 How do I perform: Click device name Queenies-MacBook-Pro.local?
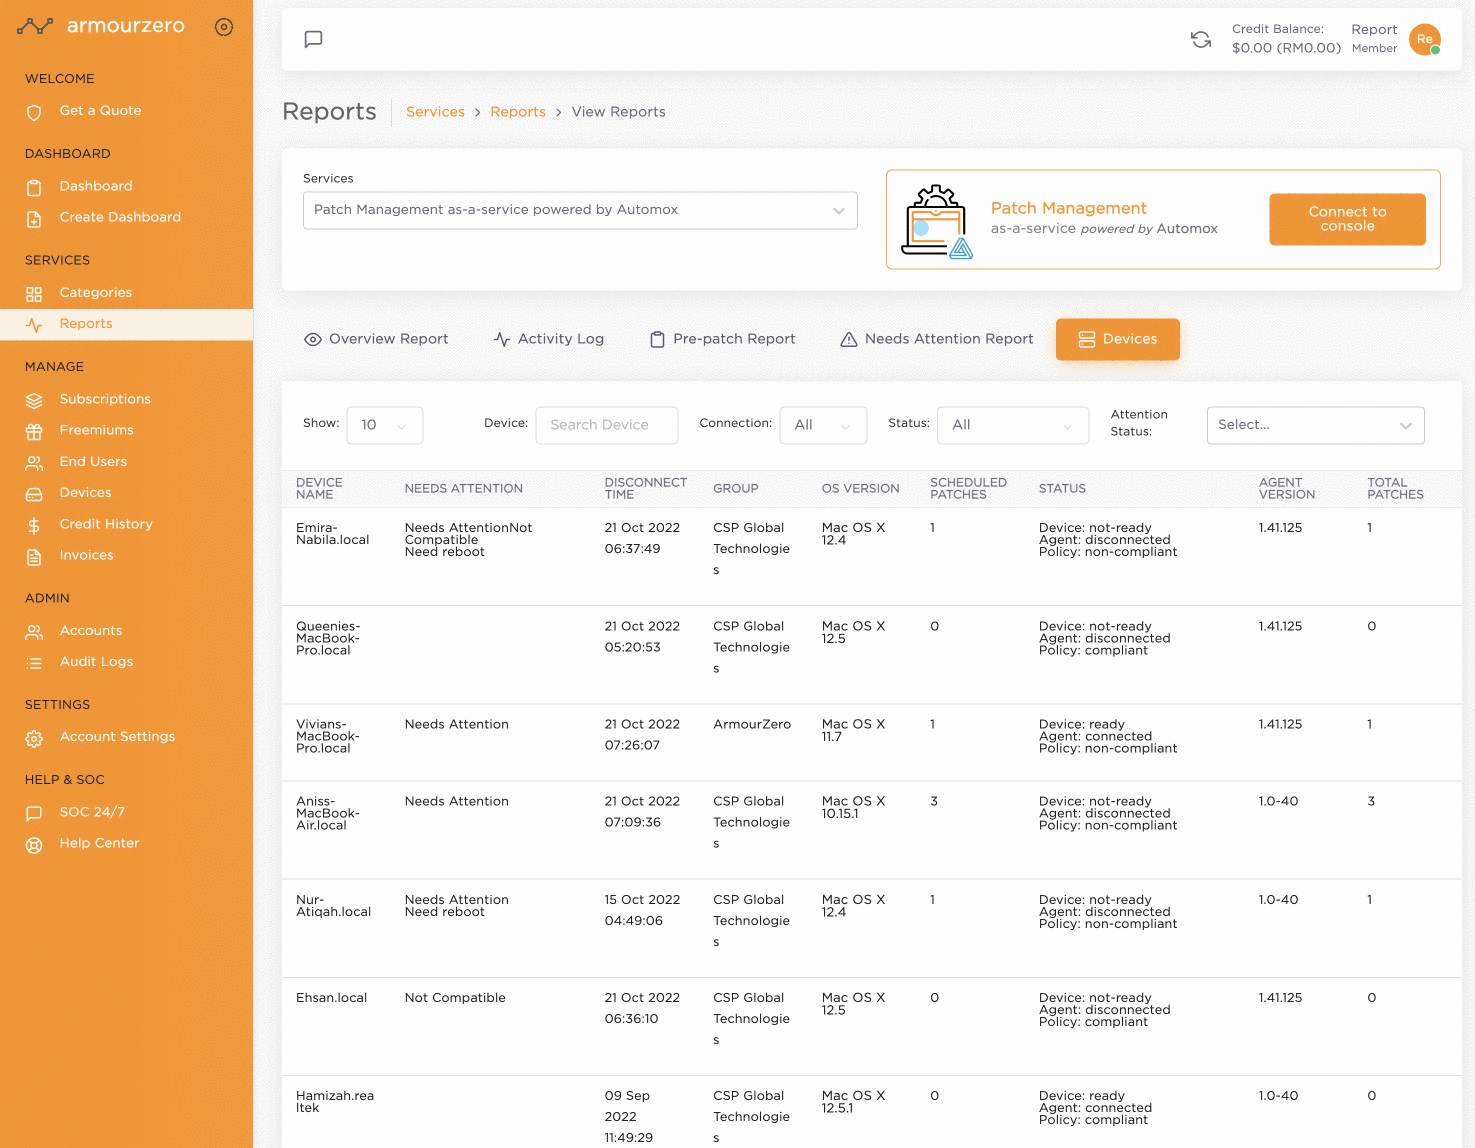tap(328, 638)
